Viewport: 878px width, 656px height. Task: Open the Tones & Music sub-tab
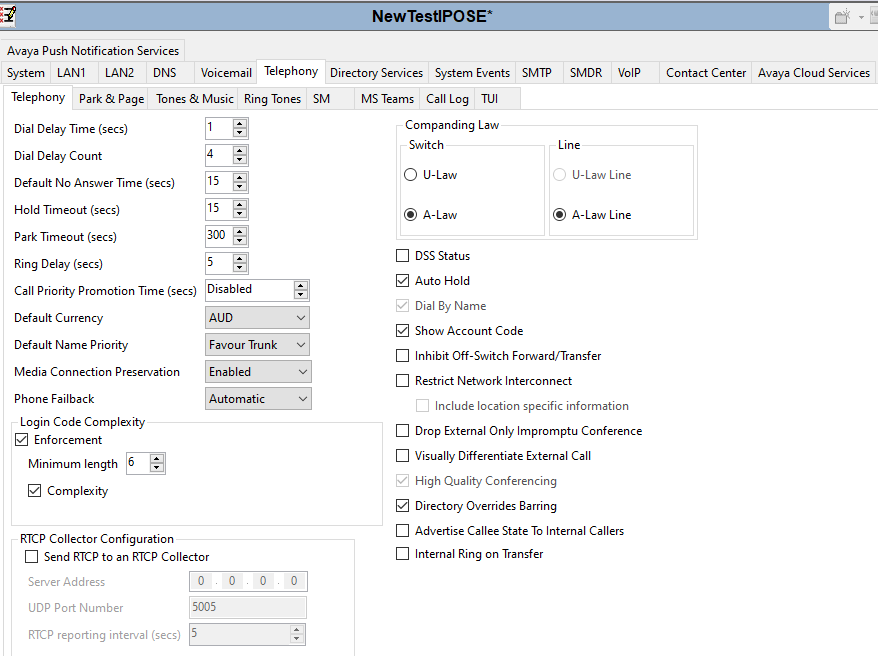194,99
